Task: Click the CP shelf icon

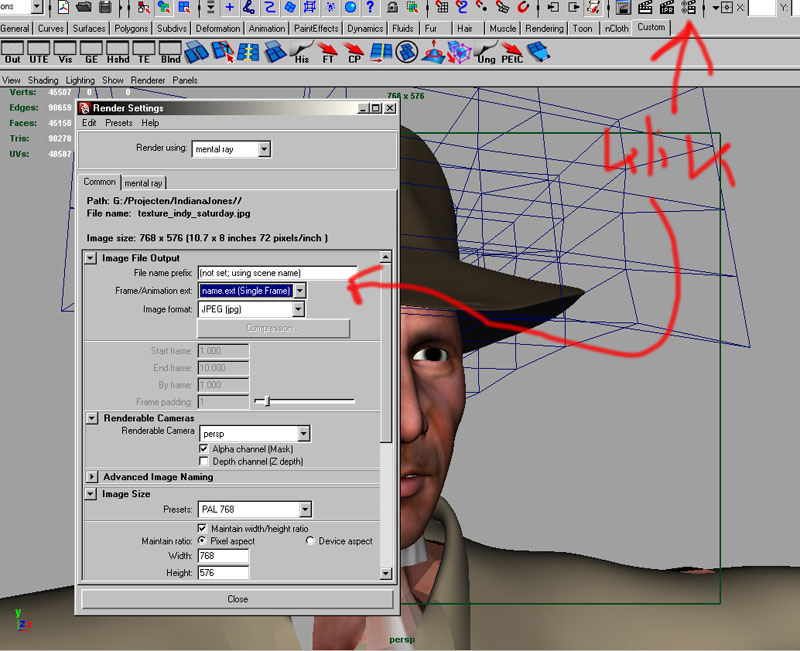Action: tap(354, 53)
